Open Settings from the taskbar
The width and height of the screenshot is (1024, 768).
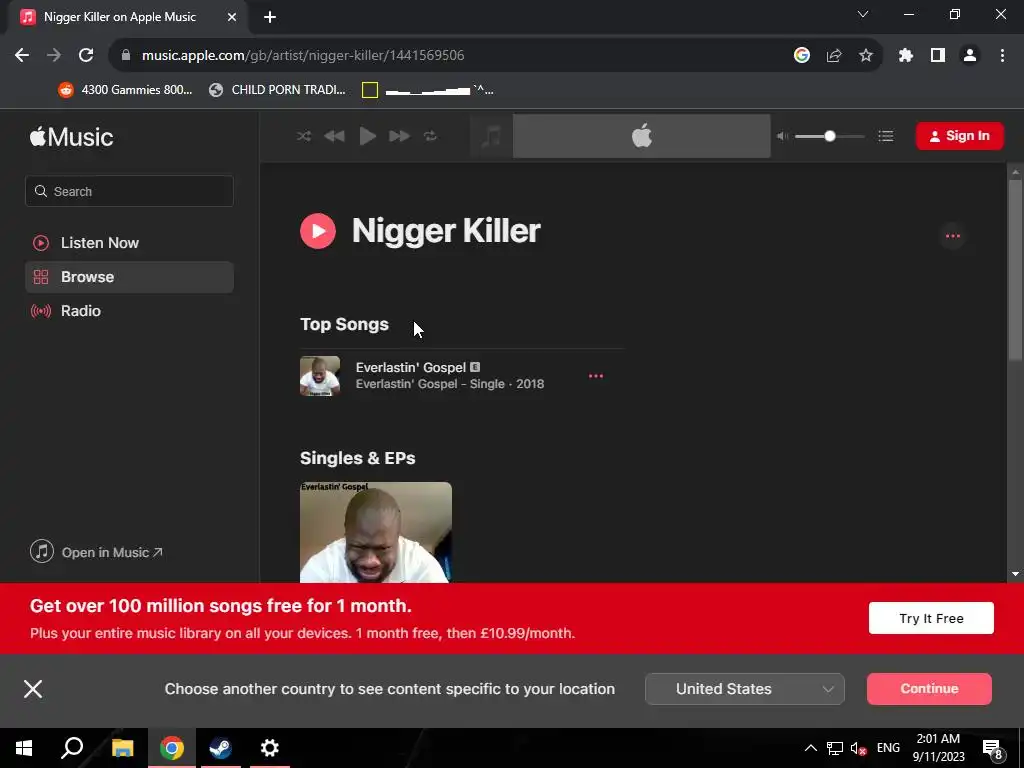coord(270,748)
